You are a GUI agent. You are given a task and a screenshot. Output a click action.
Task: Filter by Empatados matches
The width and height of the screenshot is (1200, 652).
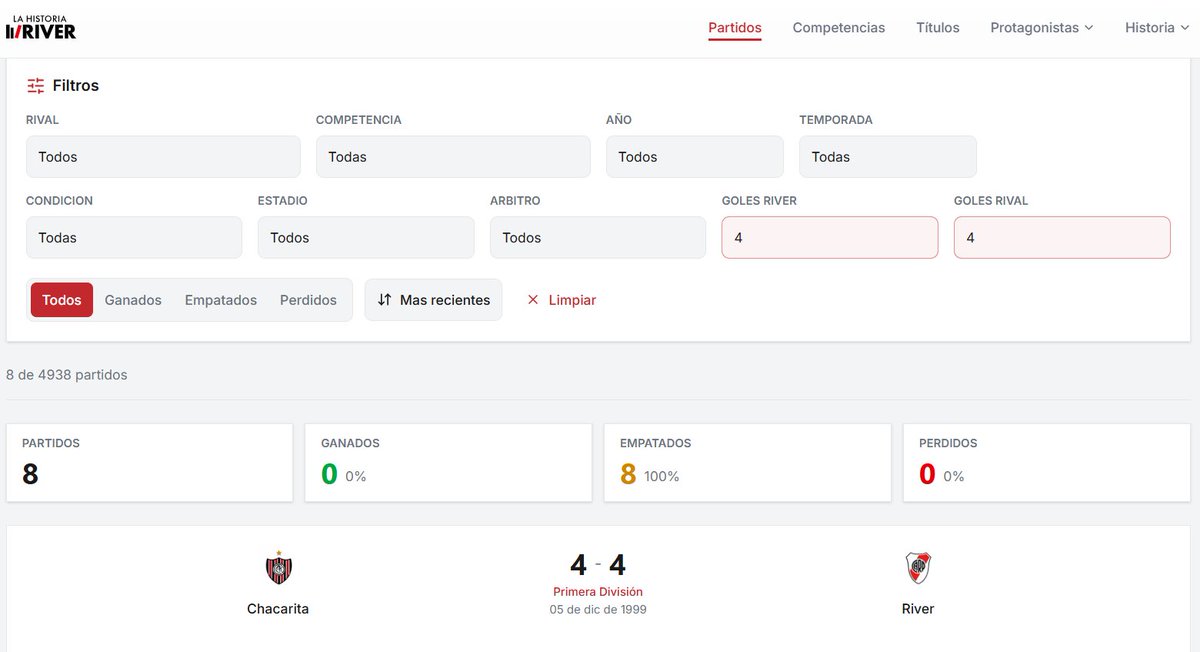click(221, 300)
